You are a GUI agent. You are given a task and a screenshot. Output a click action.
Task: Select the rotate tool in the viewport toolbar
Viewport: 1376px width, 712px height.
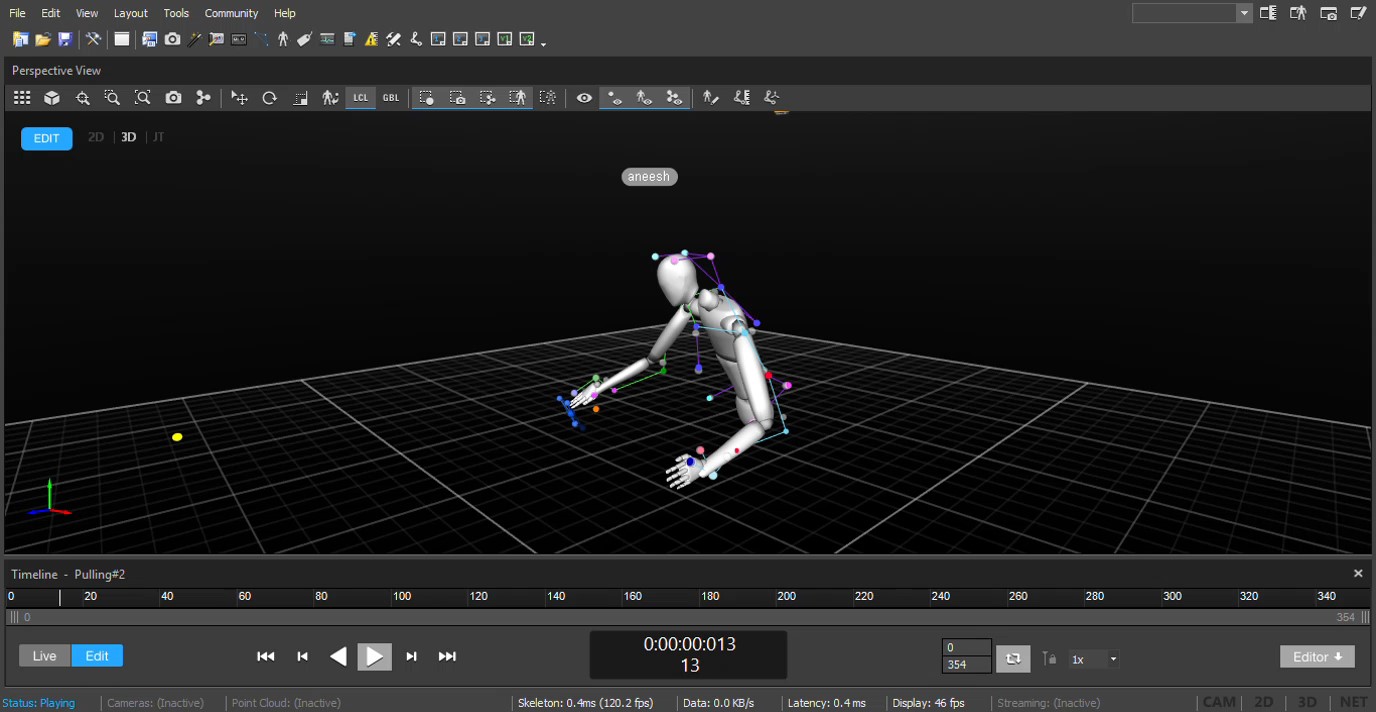tap(269, 98)
